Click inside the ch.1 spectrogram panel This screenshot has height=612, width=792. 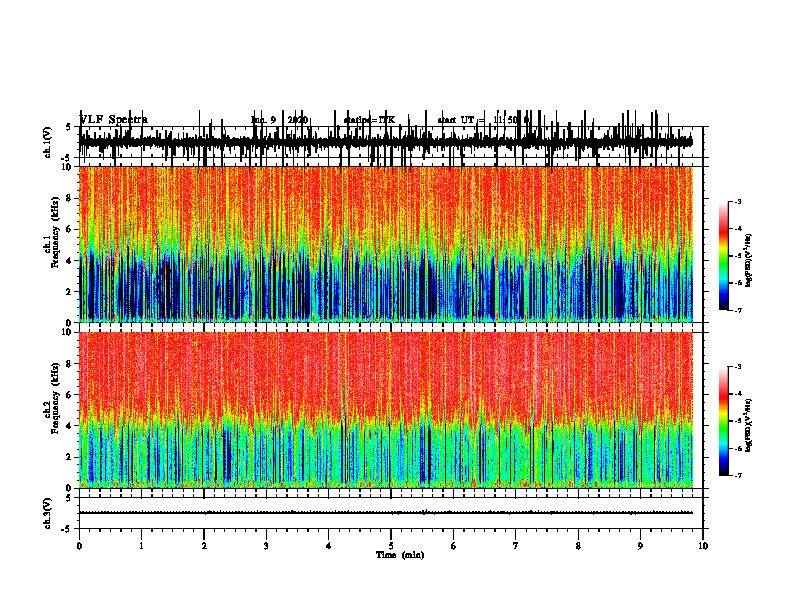[386, 244]
